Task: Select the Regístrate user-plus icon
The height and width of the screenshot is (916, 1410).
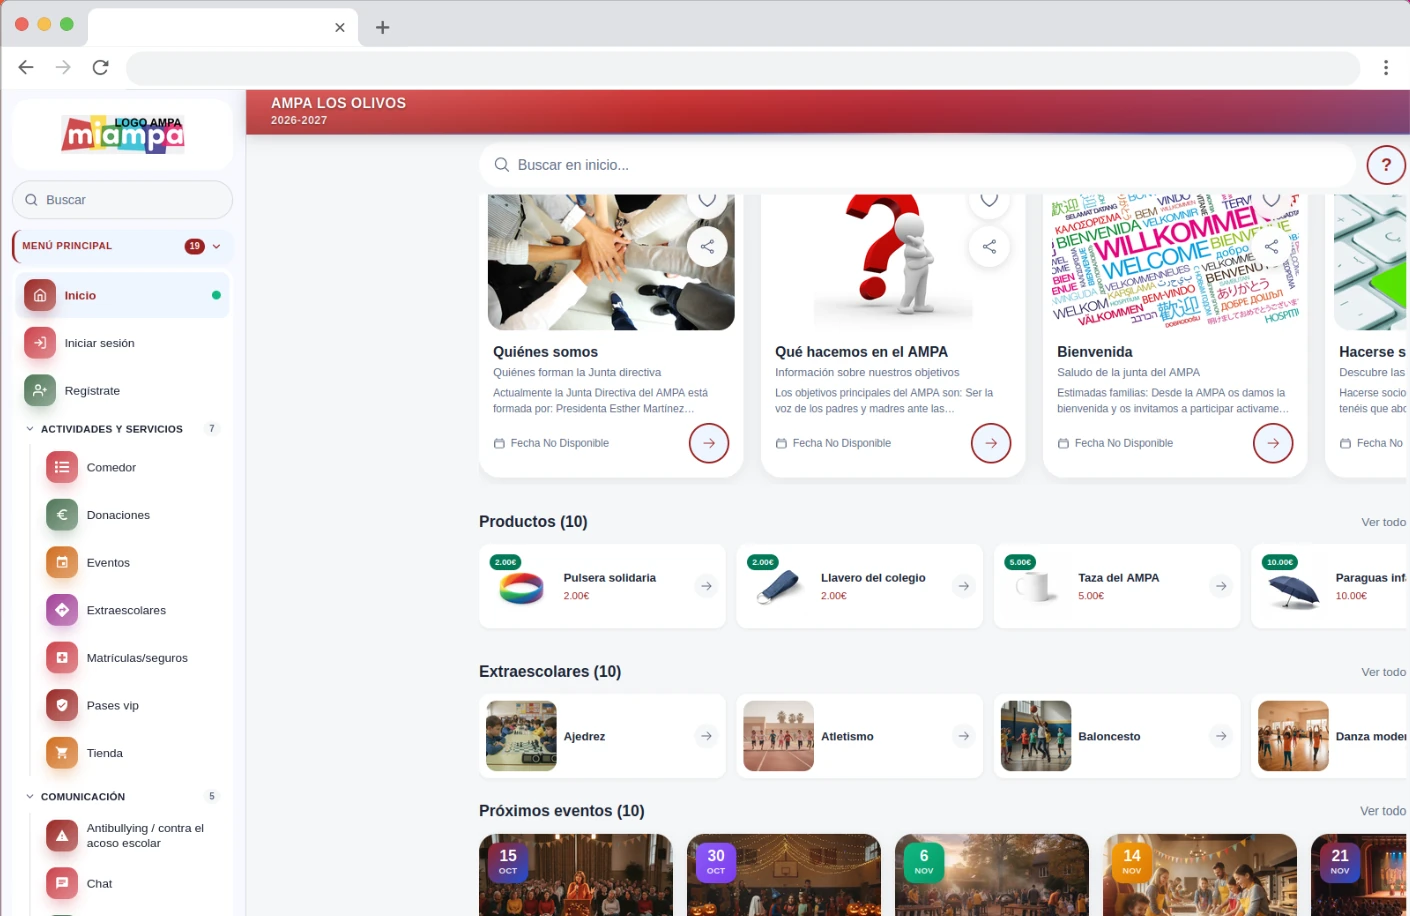Action: [40, 391]
